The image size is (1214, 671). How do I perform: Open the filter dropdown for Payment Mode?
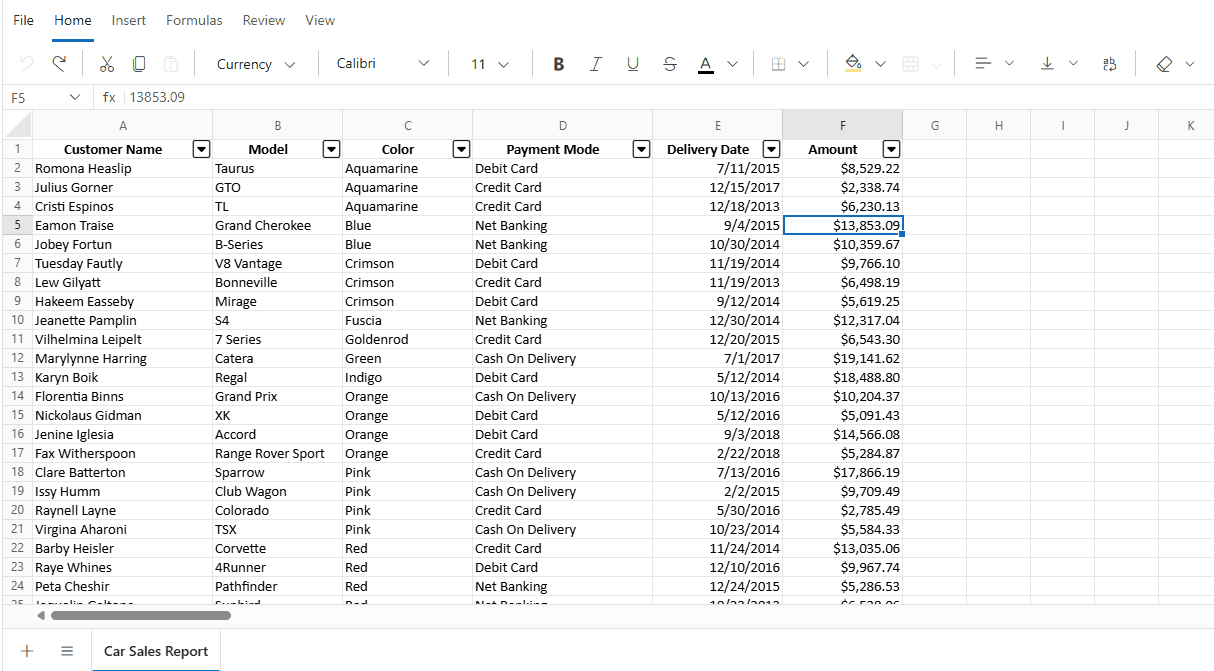click(x=641, y=148)
